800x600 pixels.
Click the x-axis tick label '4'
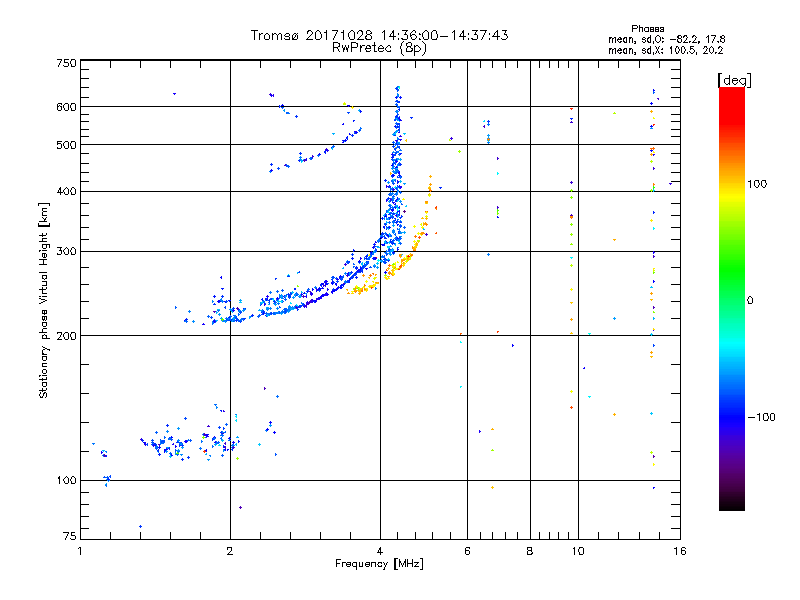pyautogui.click(x=380, y=551)
